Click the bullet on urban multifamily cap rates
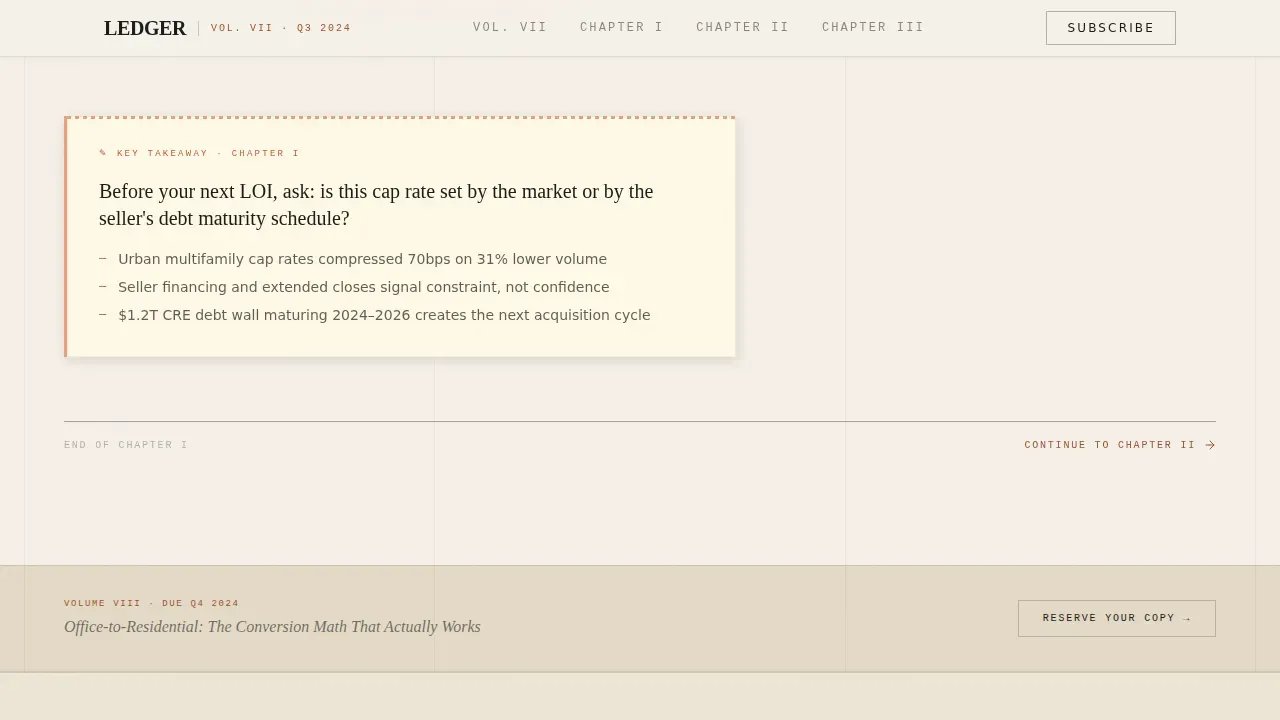The height and width of the screenshot is (720, 1280). coord(362,259)
